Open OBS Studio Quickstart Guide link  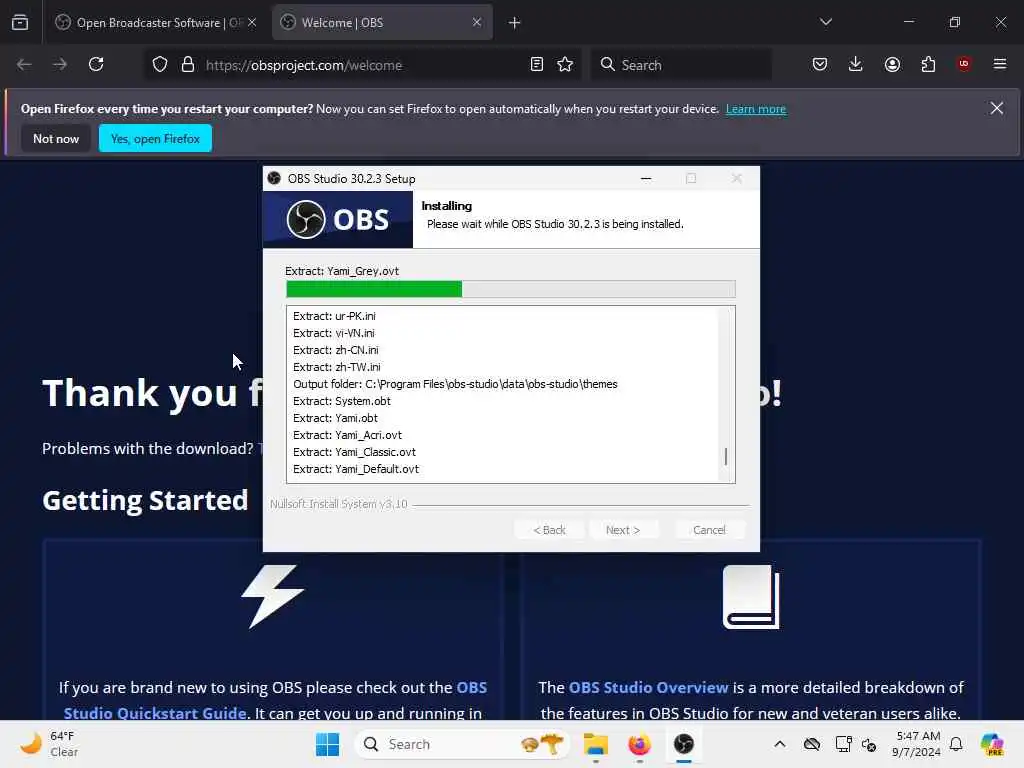click(x=275, y=700)
